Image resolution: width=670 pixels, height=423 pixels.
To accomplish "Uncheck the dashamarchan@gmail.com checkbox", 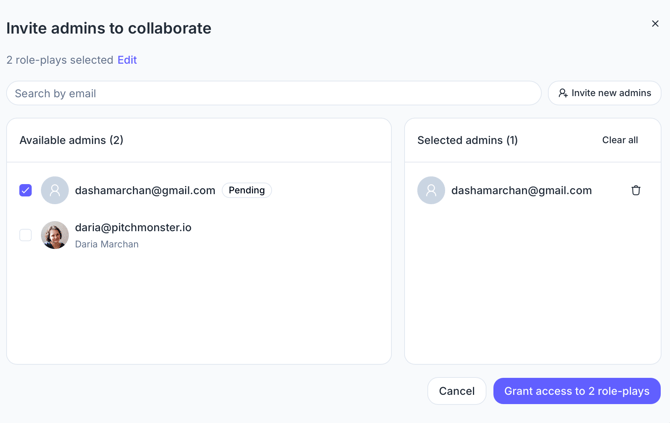I will tap(26, 190).
